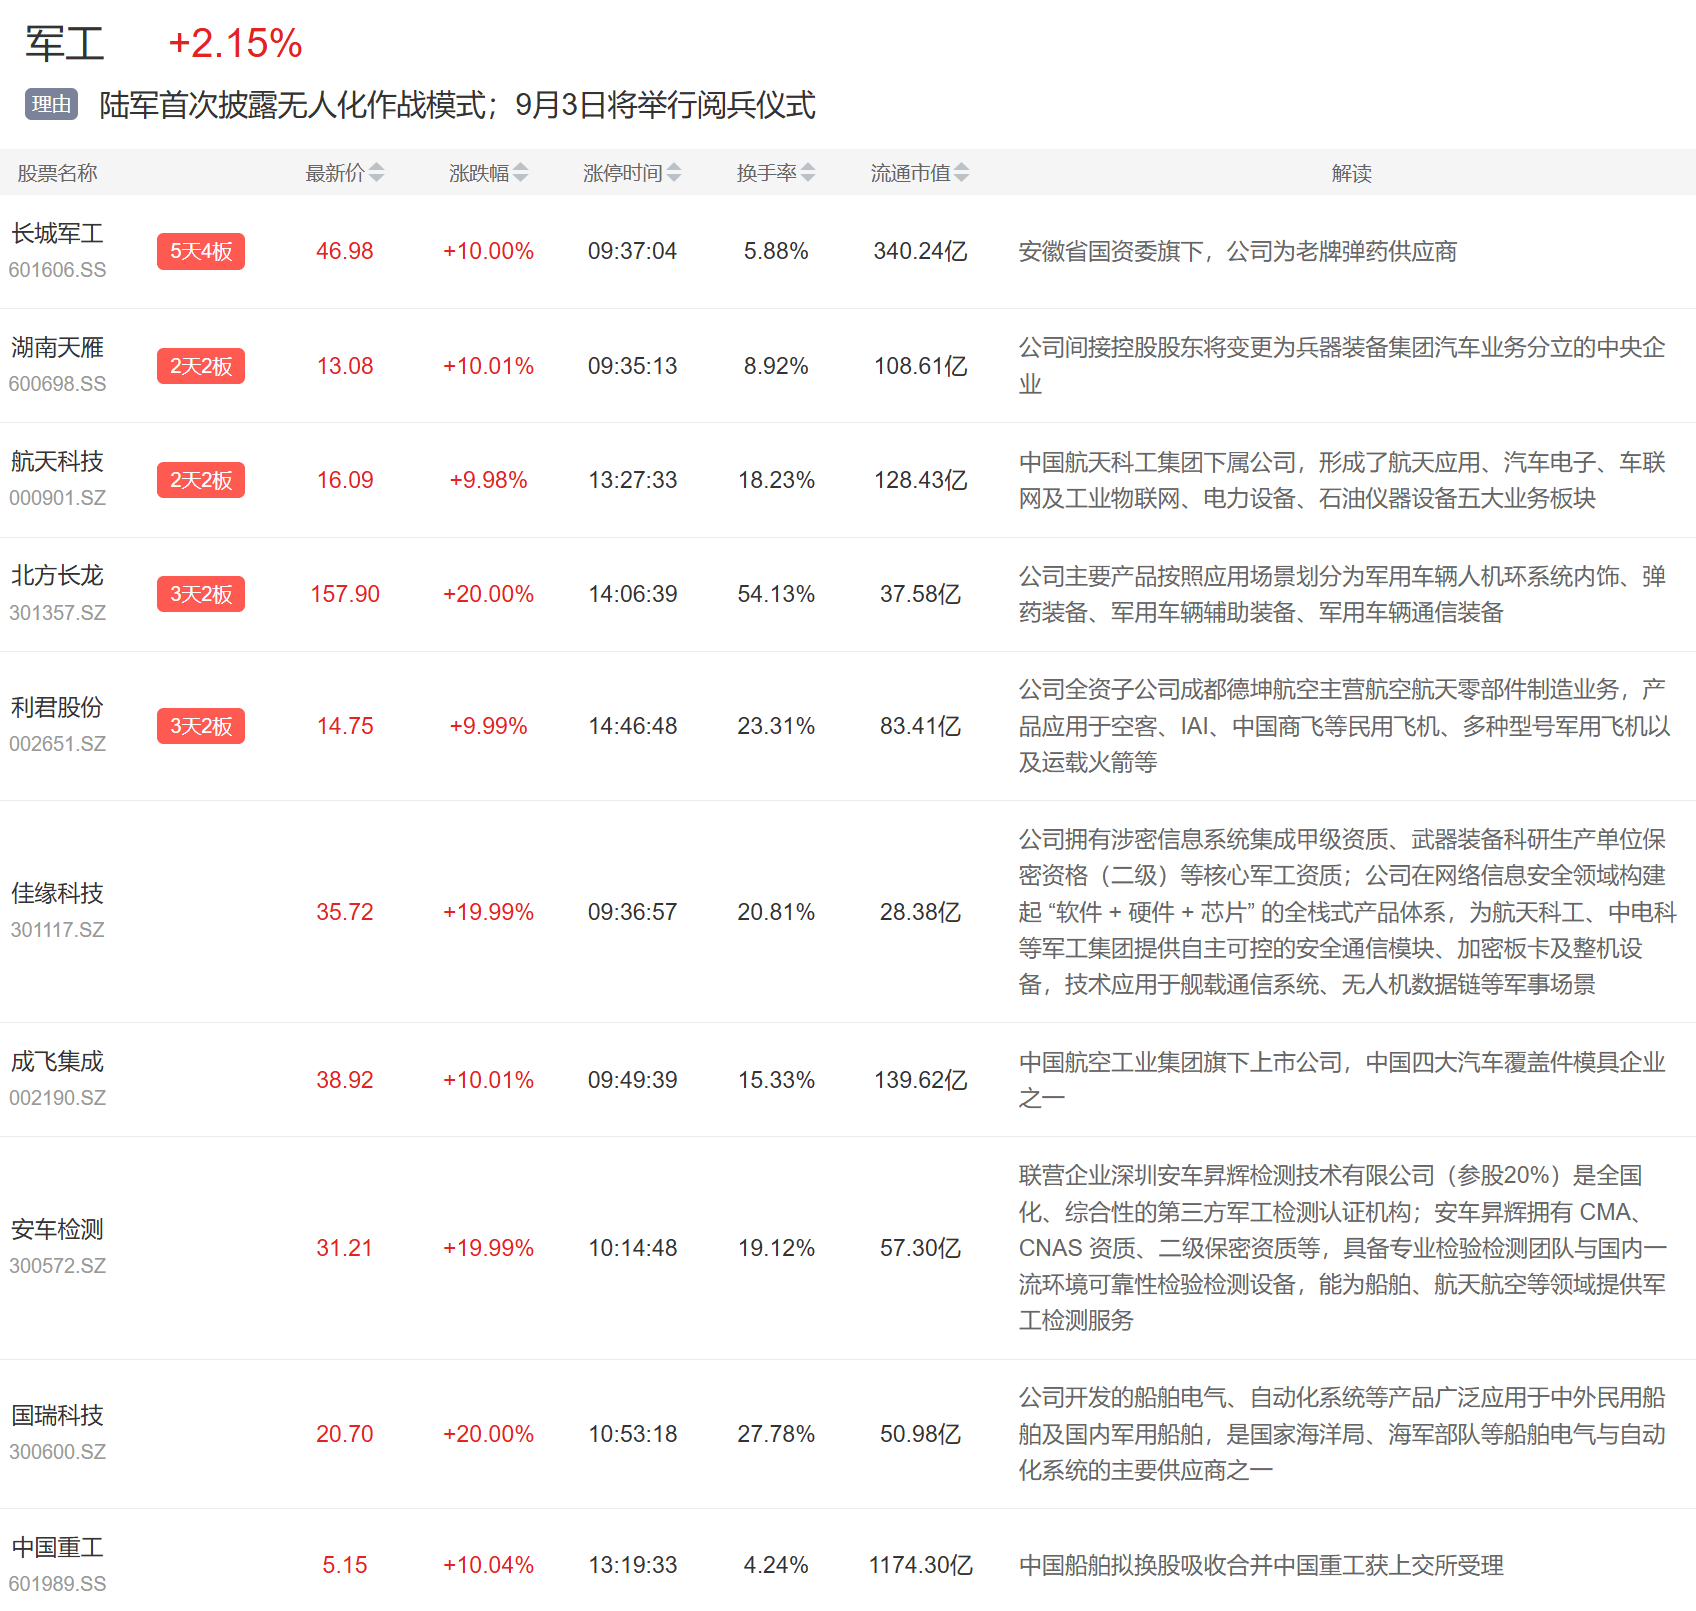The width and height of the screenshot is (1696, 1611).
Task: Click 5天4板 badge for 长城军工
Action: (x=201, y=251)
